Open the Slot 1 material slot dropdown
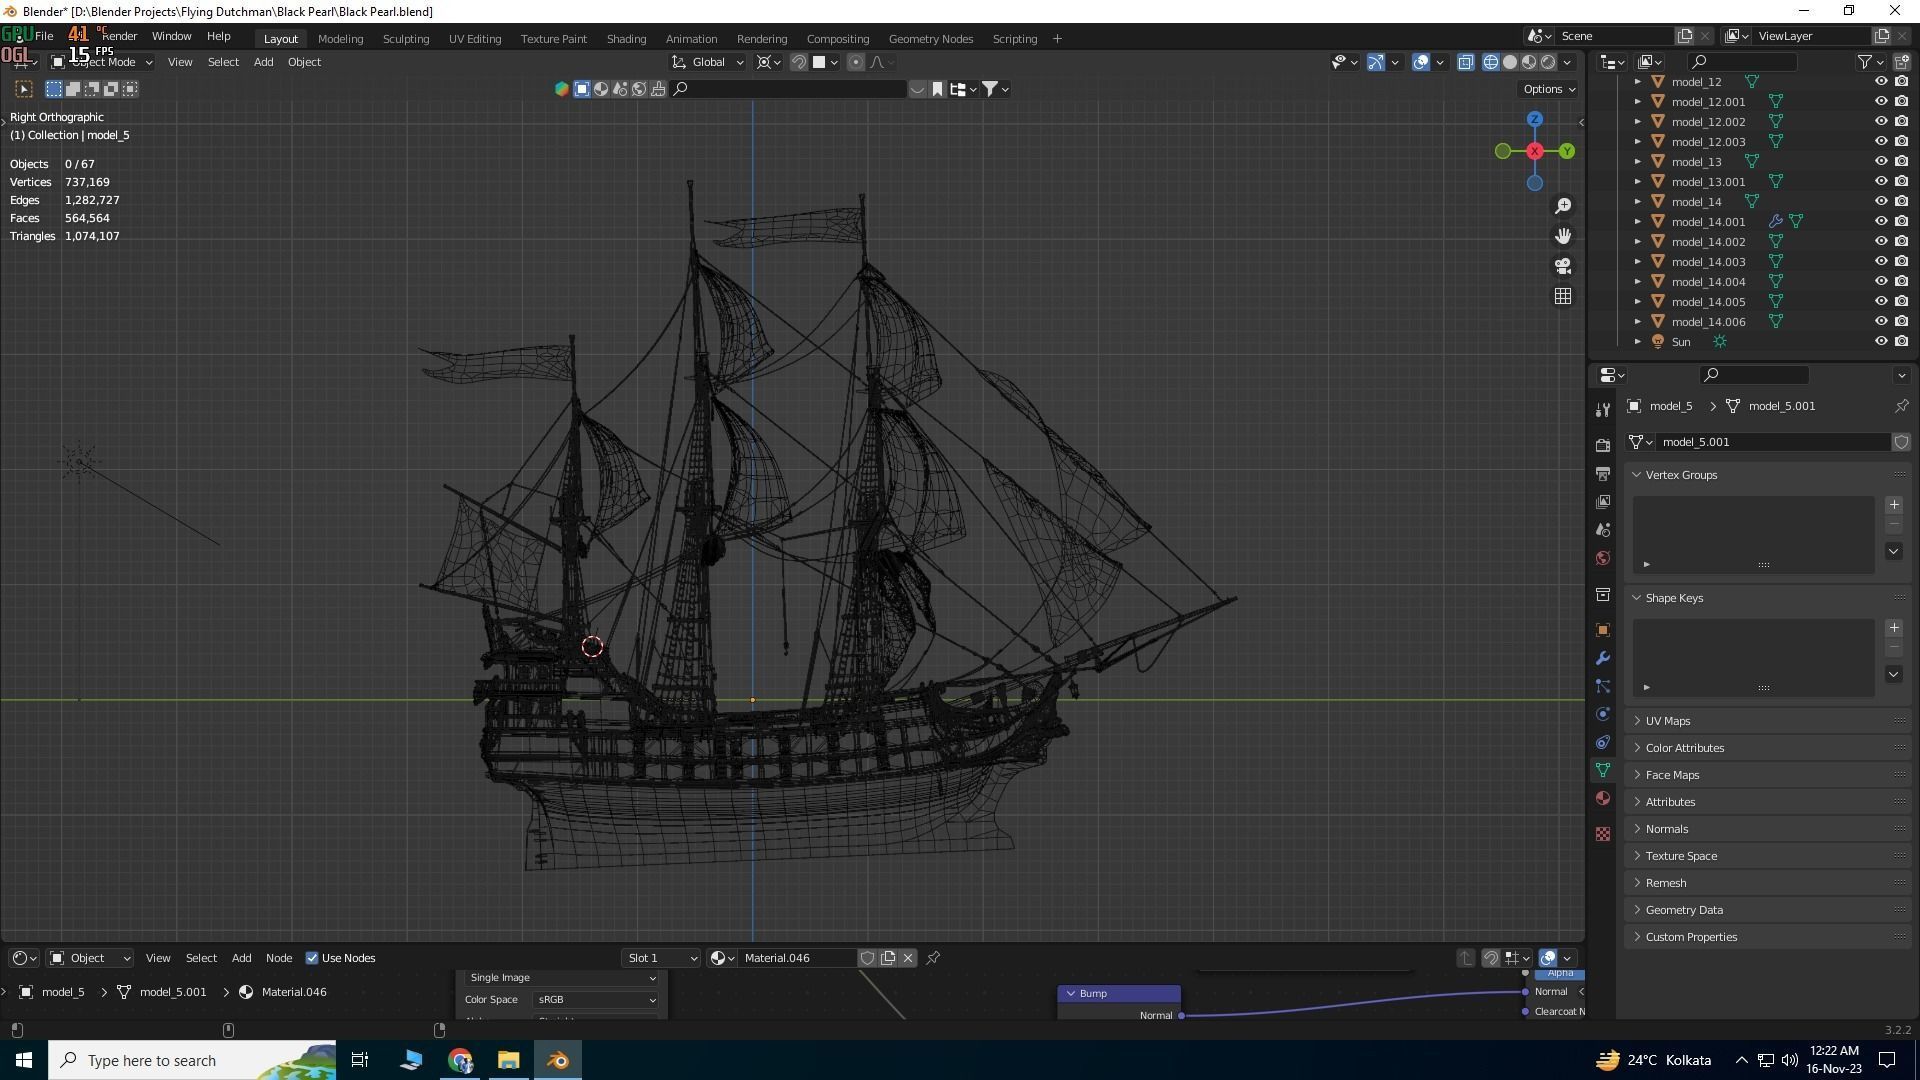This screenshot has width=1920, height=1080. click(661, 958)
